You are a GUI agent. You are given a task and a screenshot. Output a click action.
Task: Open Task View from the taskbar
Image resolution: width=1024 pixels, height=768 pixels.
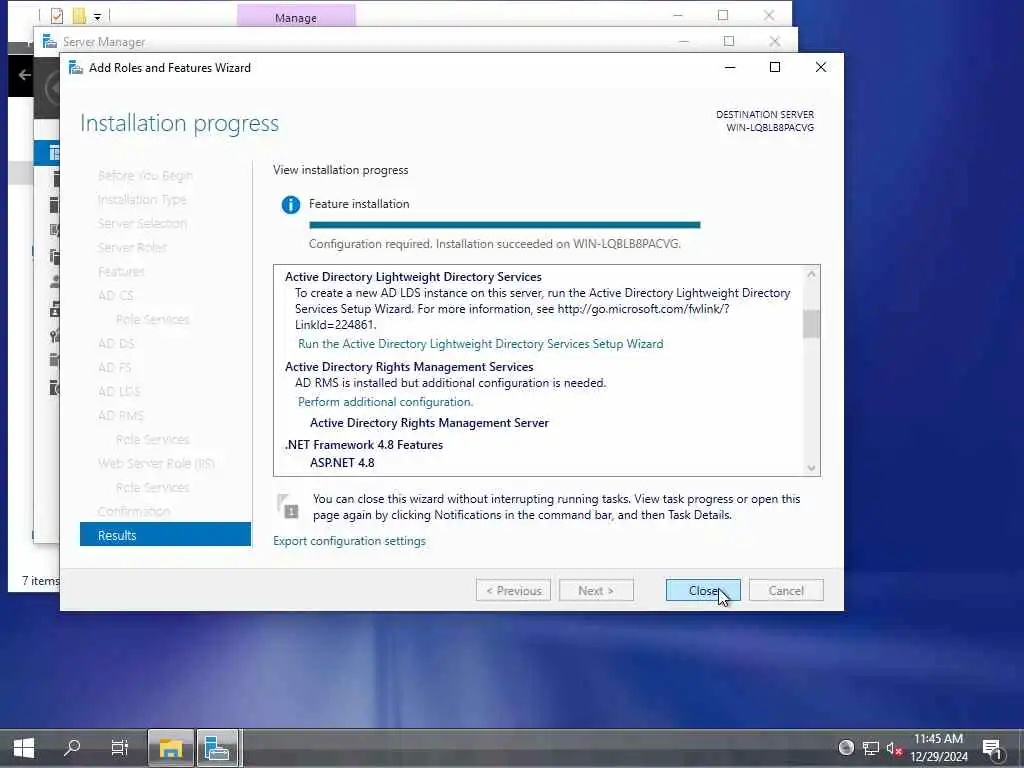120,748
